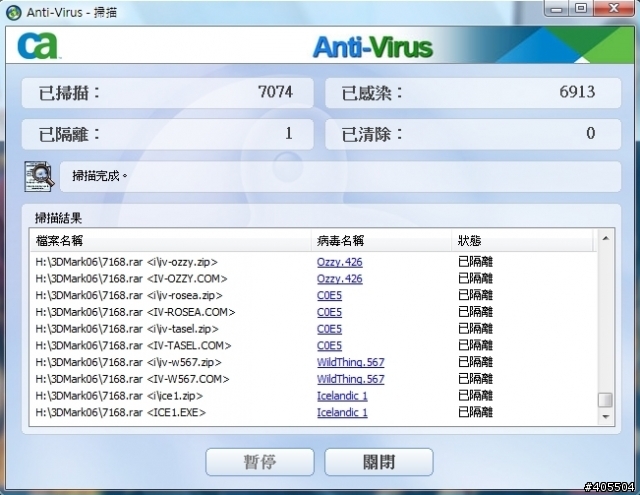
Task: Click the CA logo in header
Action: coord(38,46)
